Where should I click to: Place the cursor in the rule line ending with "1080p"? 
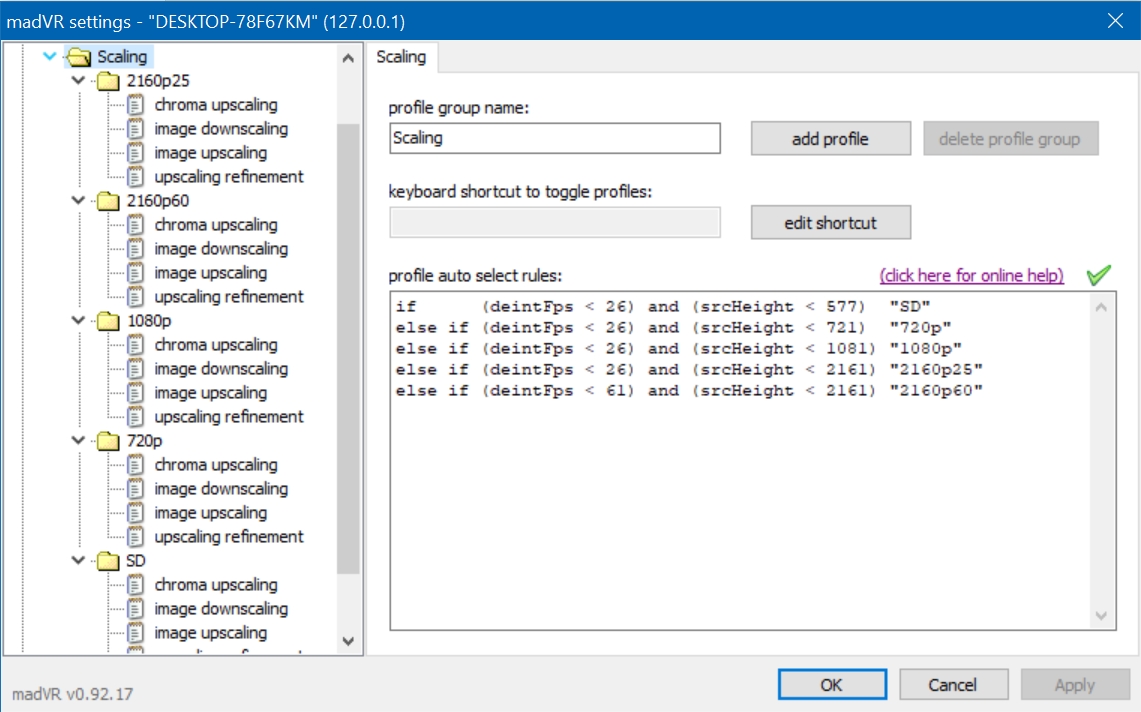(678, 349)
